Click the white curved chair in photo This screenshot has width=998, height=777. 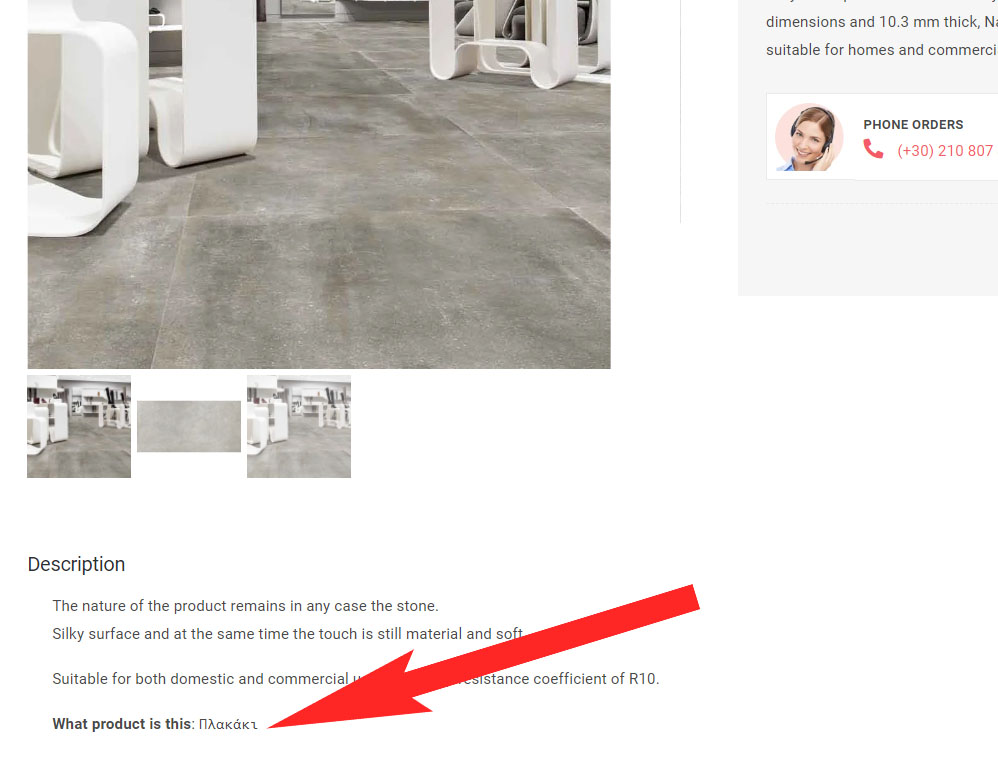pos(83,121)
